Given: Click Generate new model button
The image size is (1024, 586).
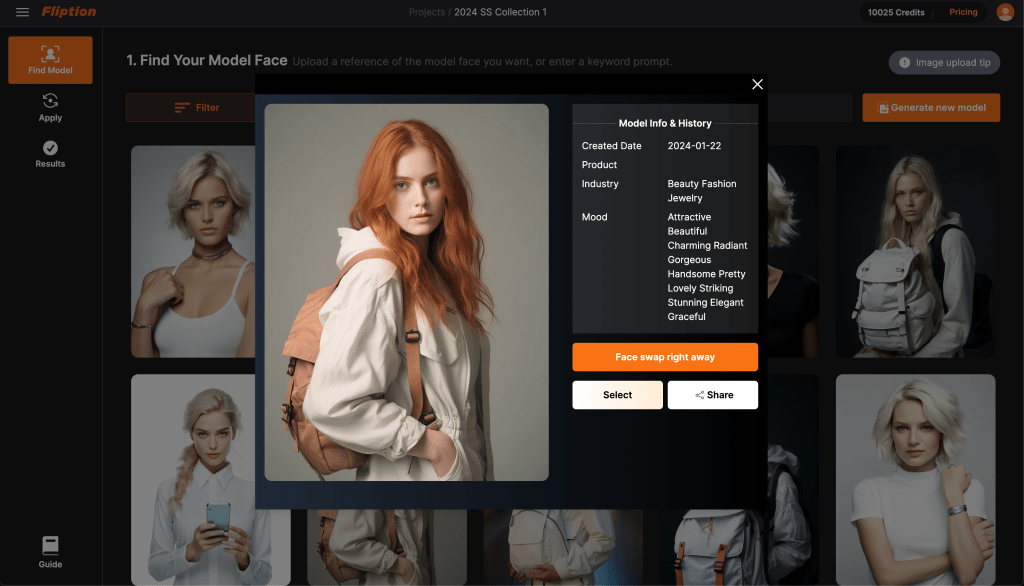Looking at the screenshot, I should pos(931,108).
